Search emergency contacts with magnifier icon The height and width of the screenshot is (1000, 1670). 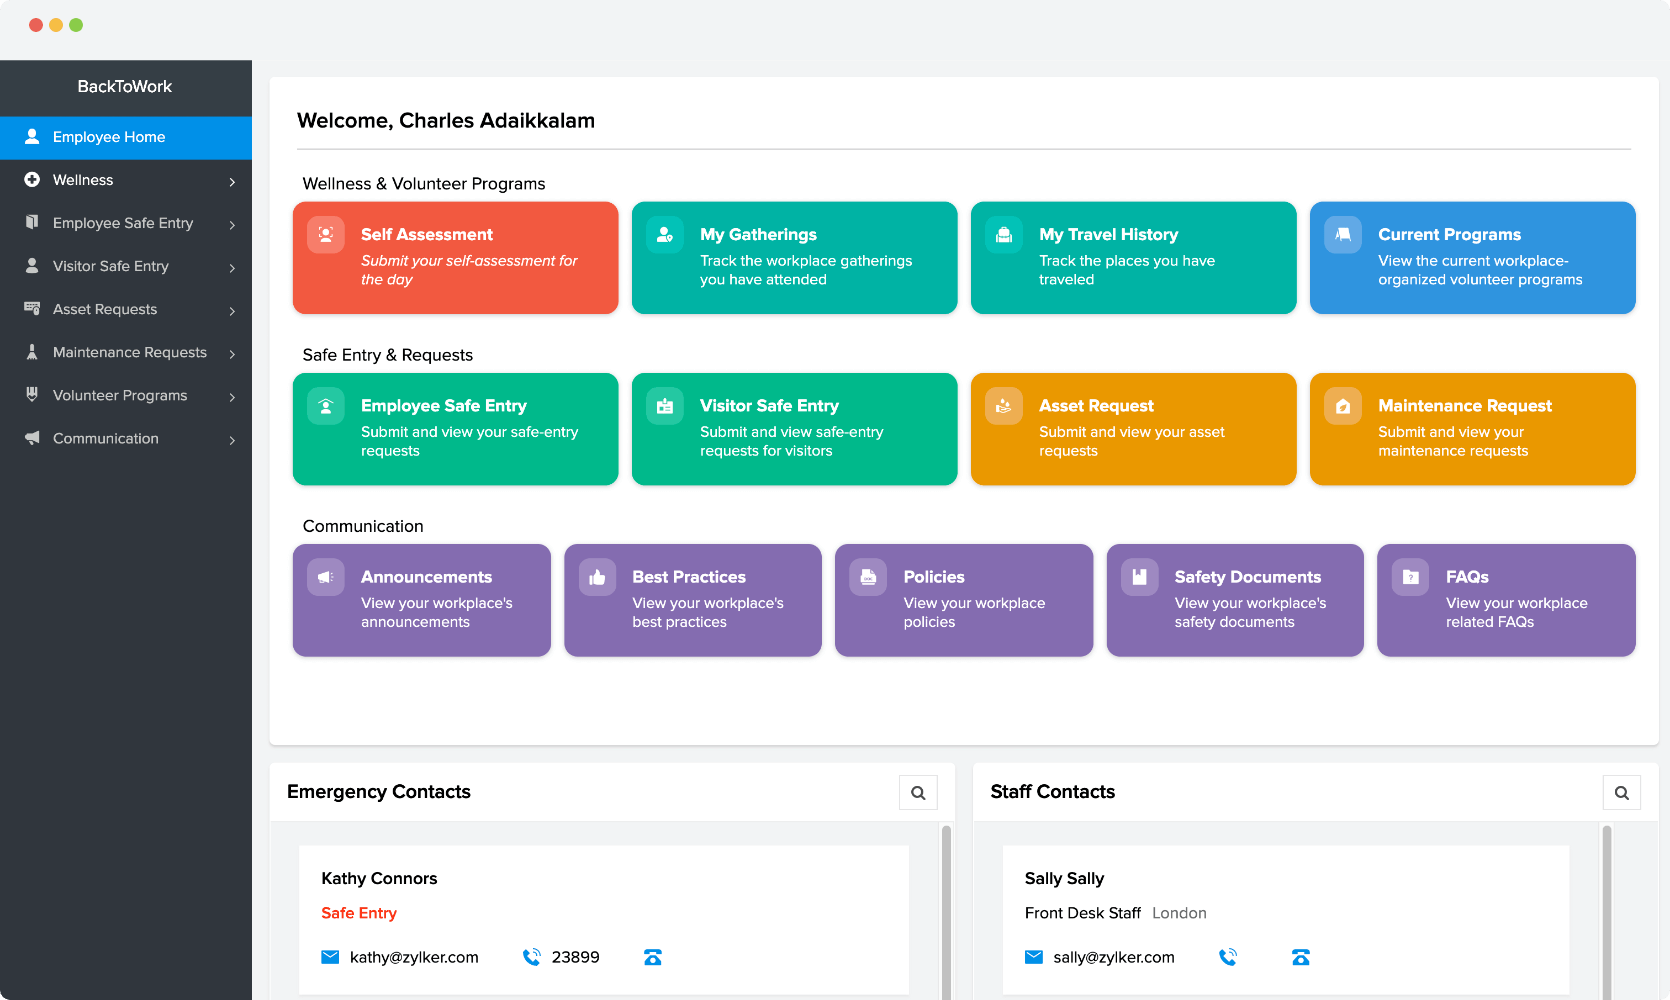(918, 793)
